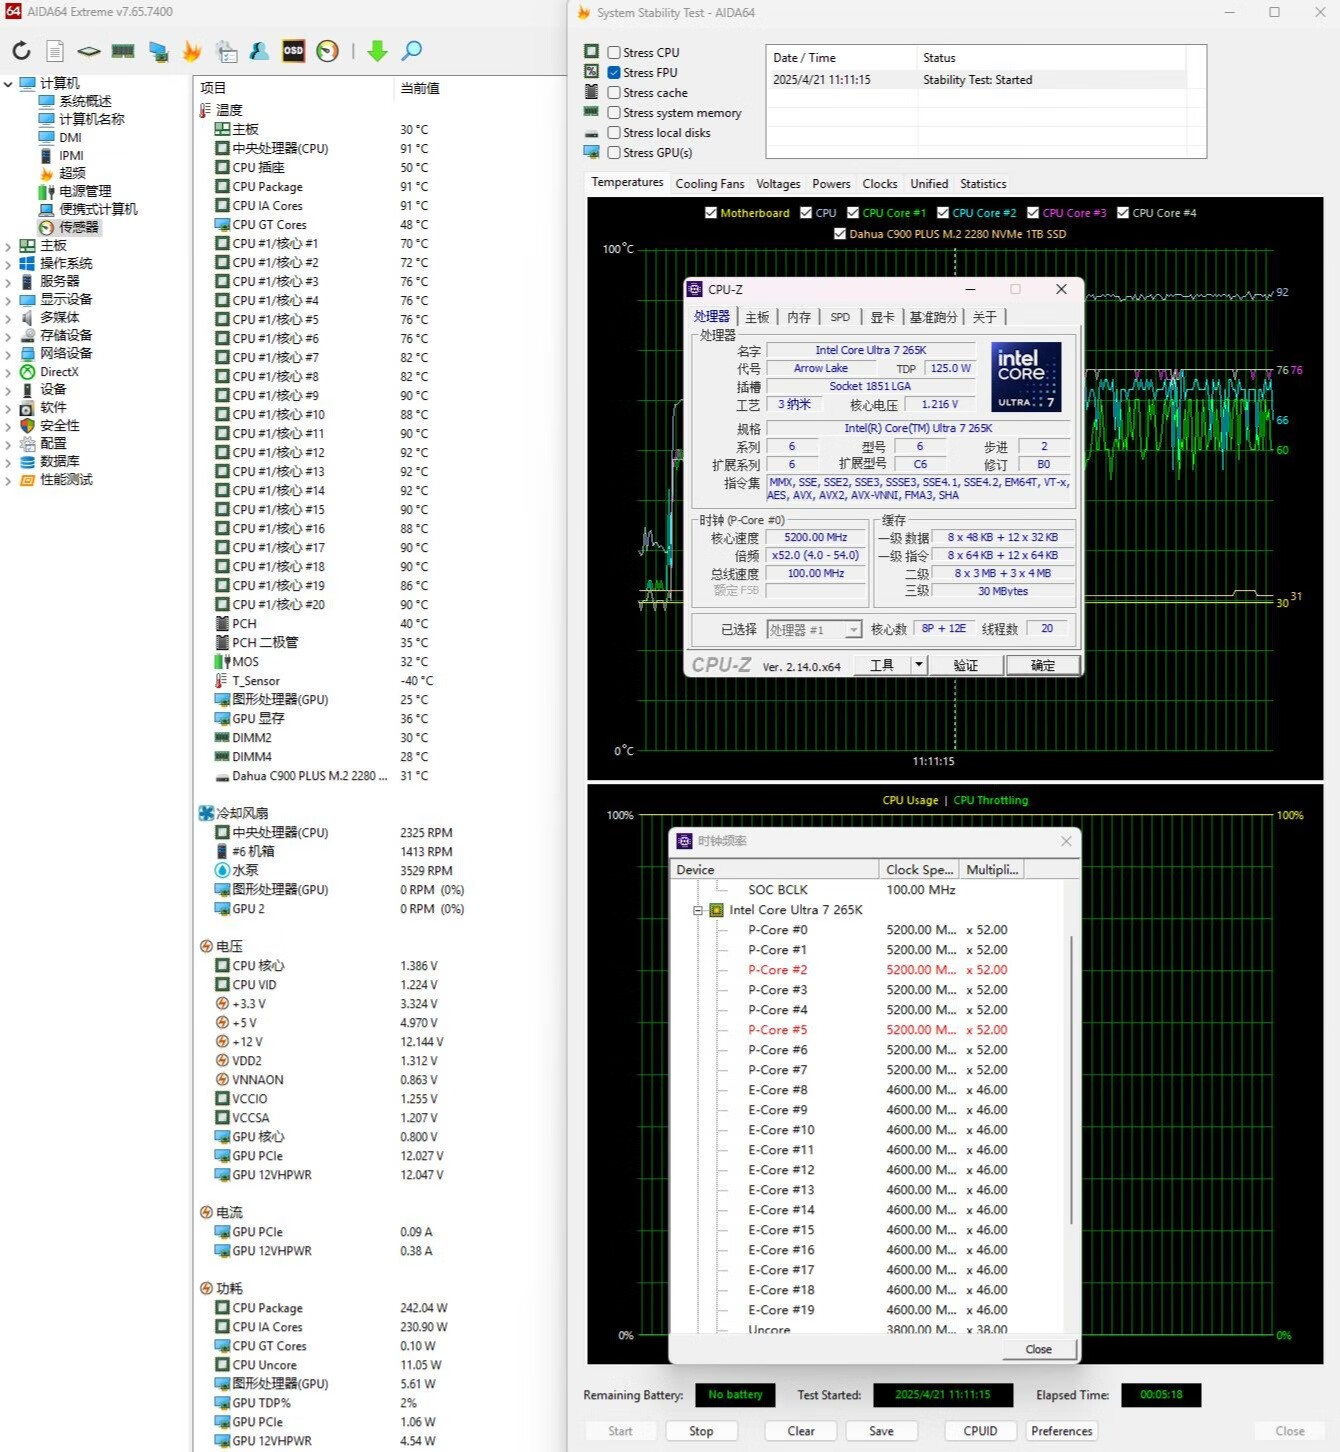Expand the 主板 tree node
Viewport: 1340px width, 1452px height.
[x=8, y=245]
